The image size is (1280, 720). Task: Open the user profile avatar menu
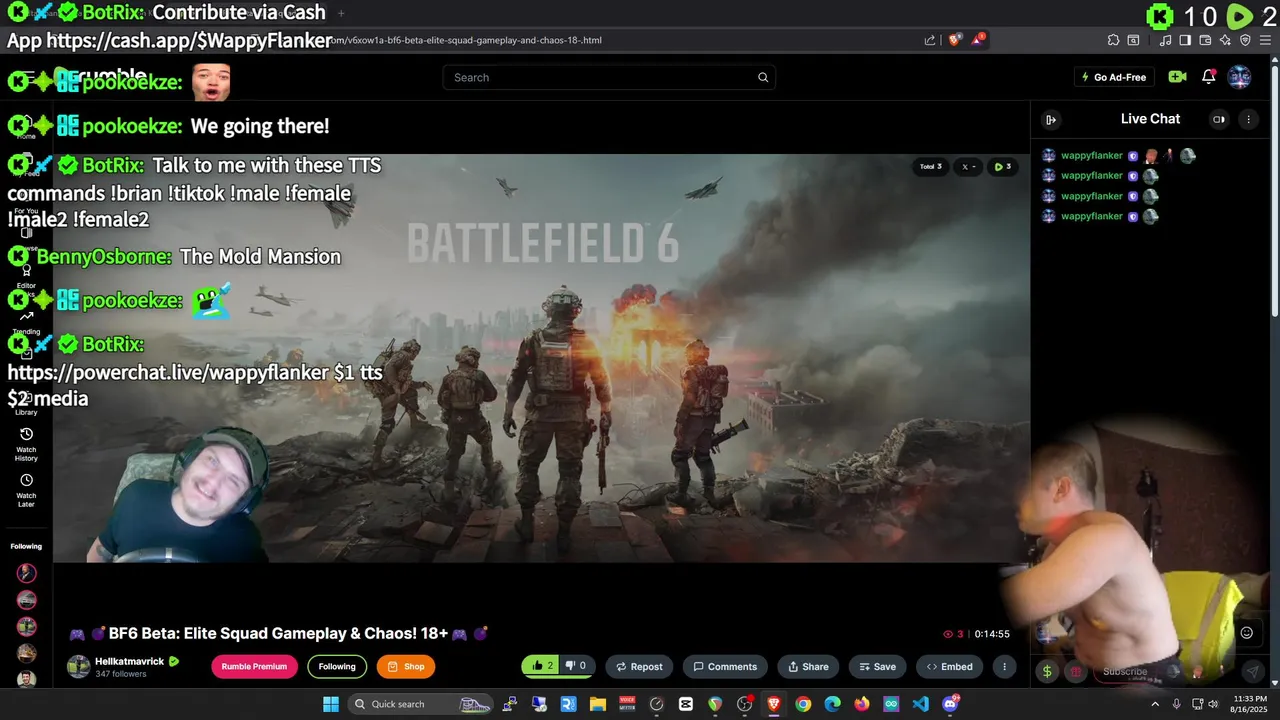tap(1239, 77)
